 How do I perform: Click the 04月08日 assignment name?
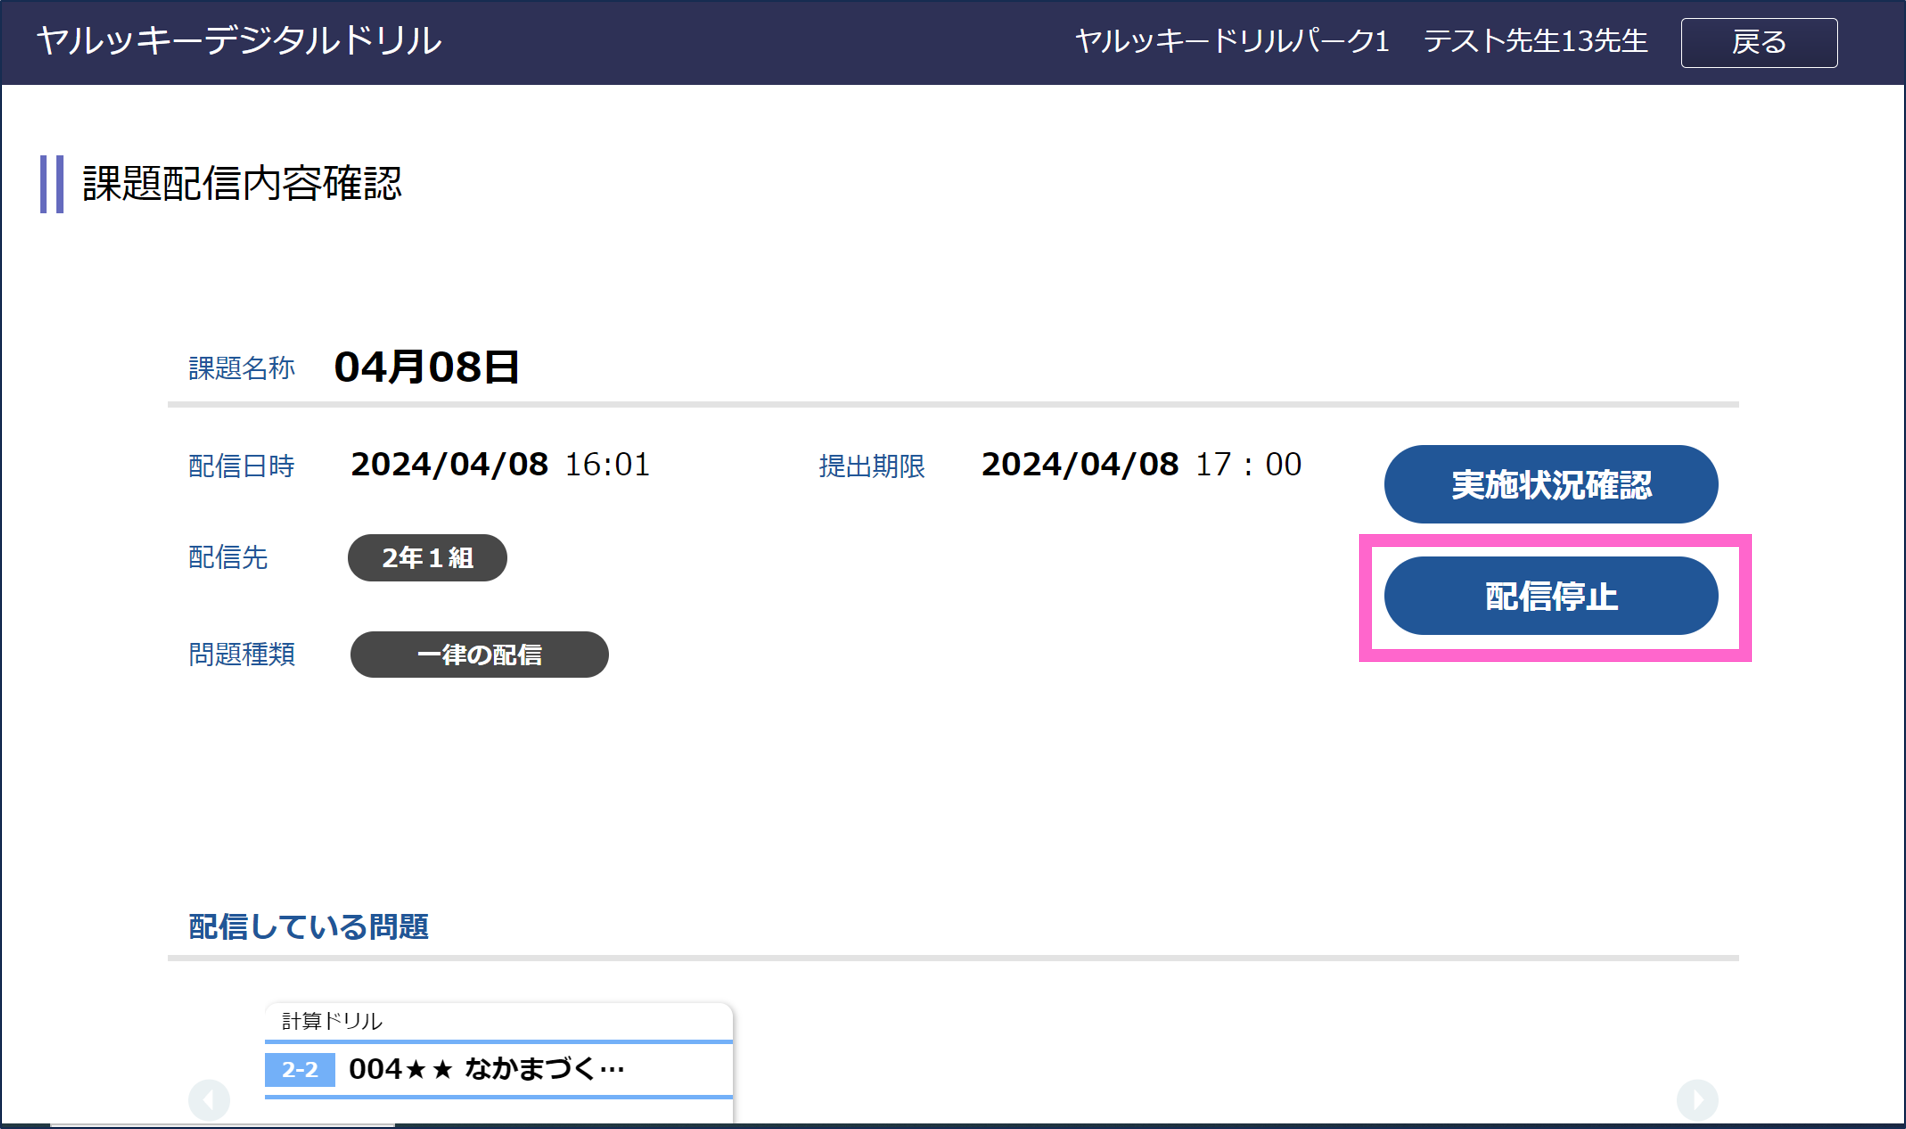(427, 367)
